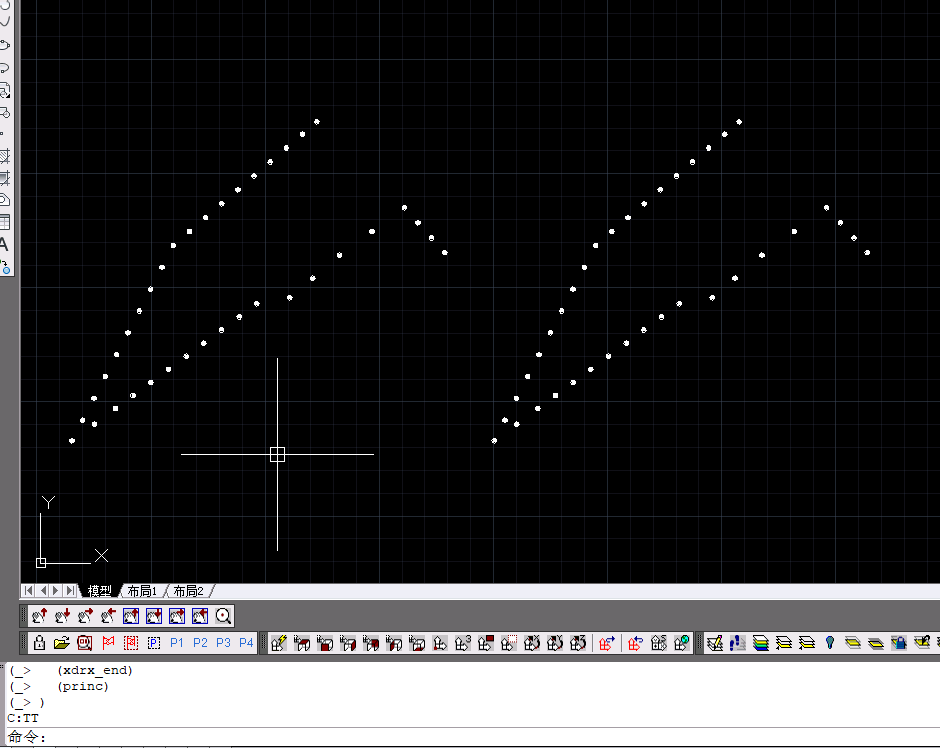This screenshot has height=748, width=940.
Task: Click the UCS dashed red rectangle icon
Action: pyautogui.click(x=509, y=643)
